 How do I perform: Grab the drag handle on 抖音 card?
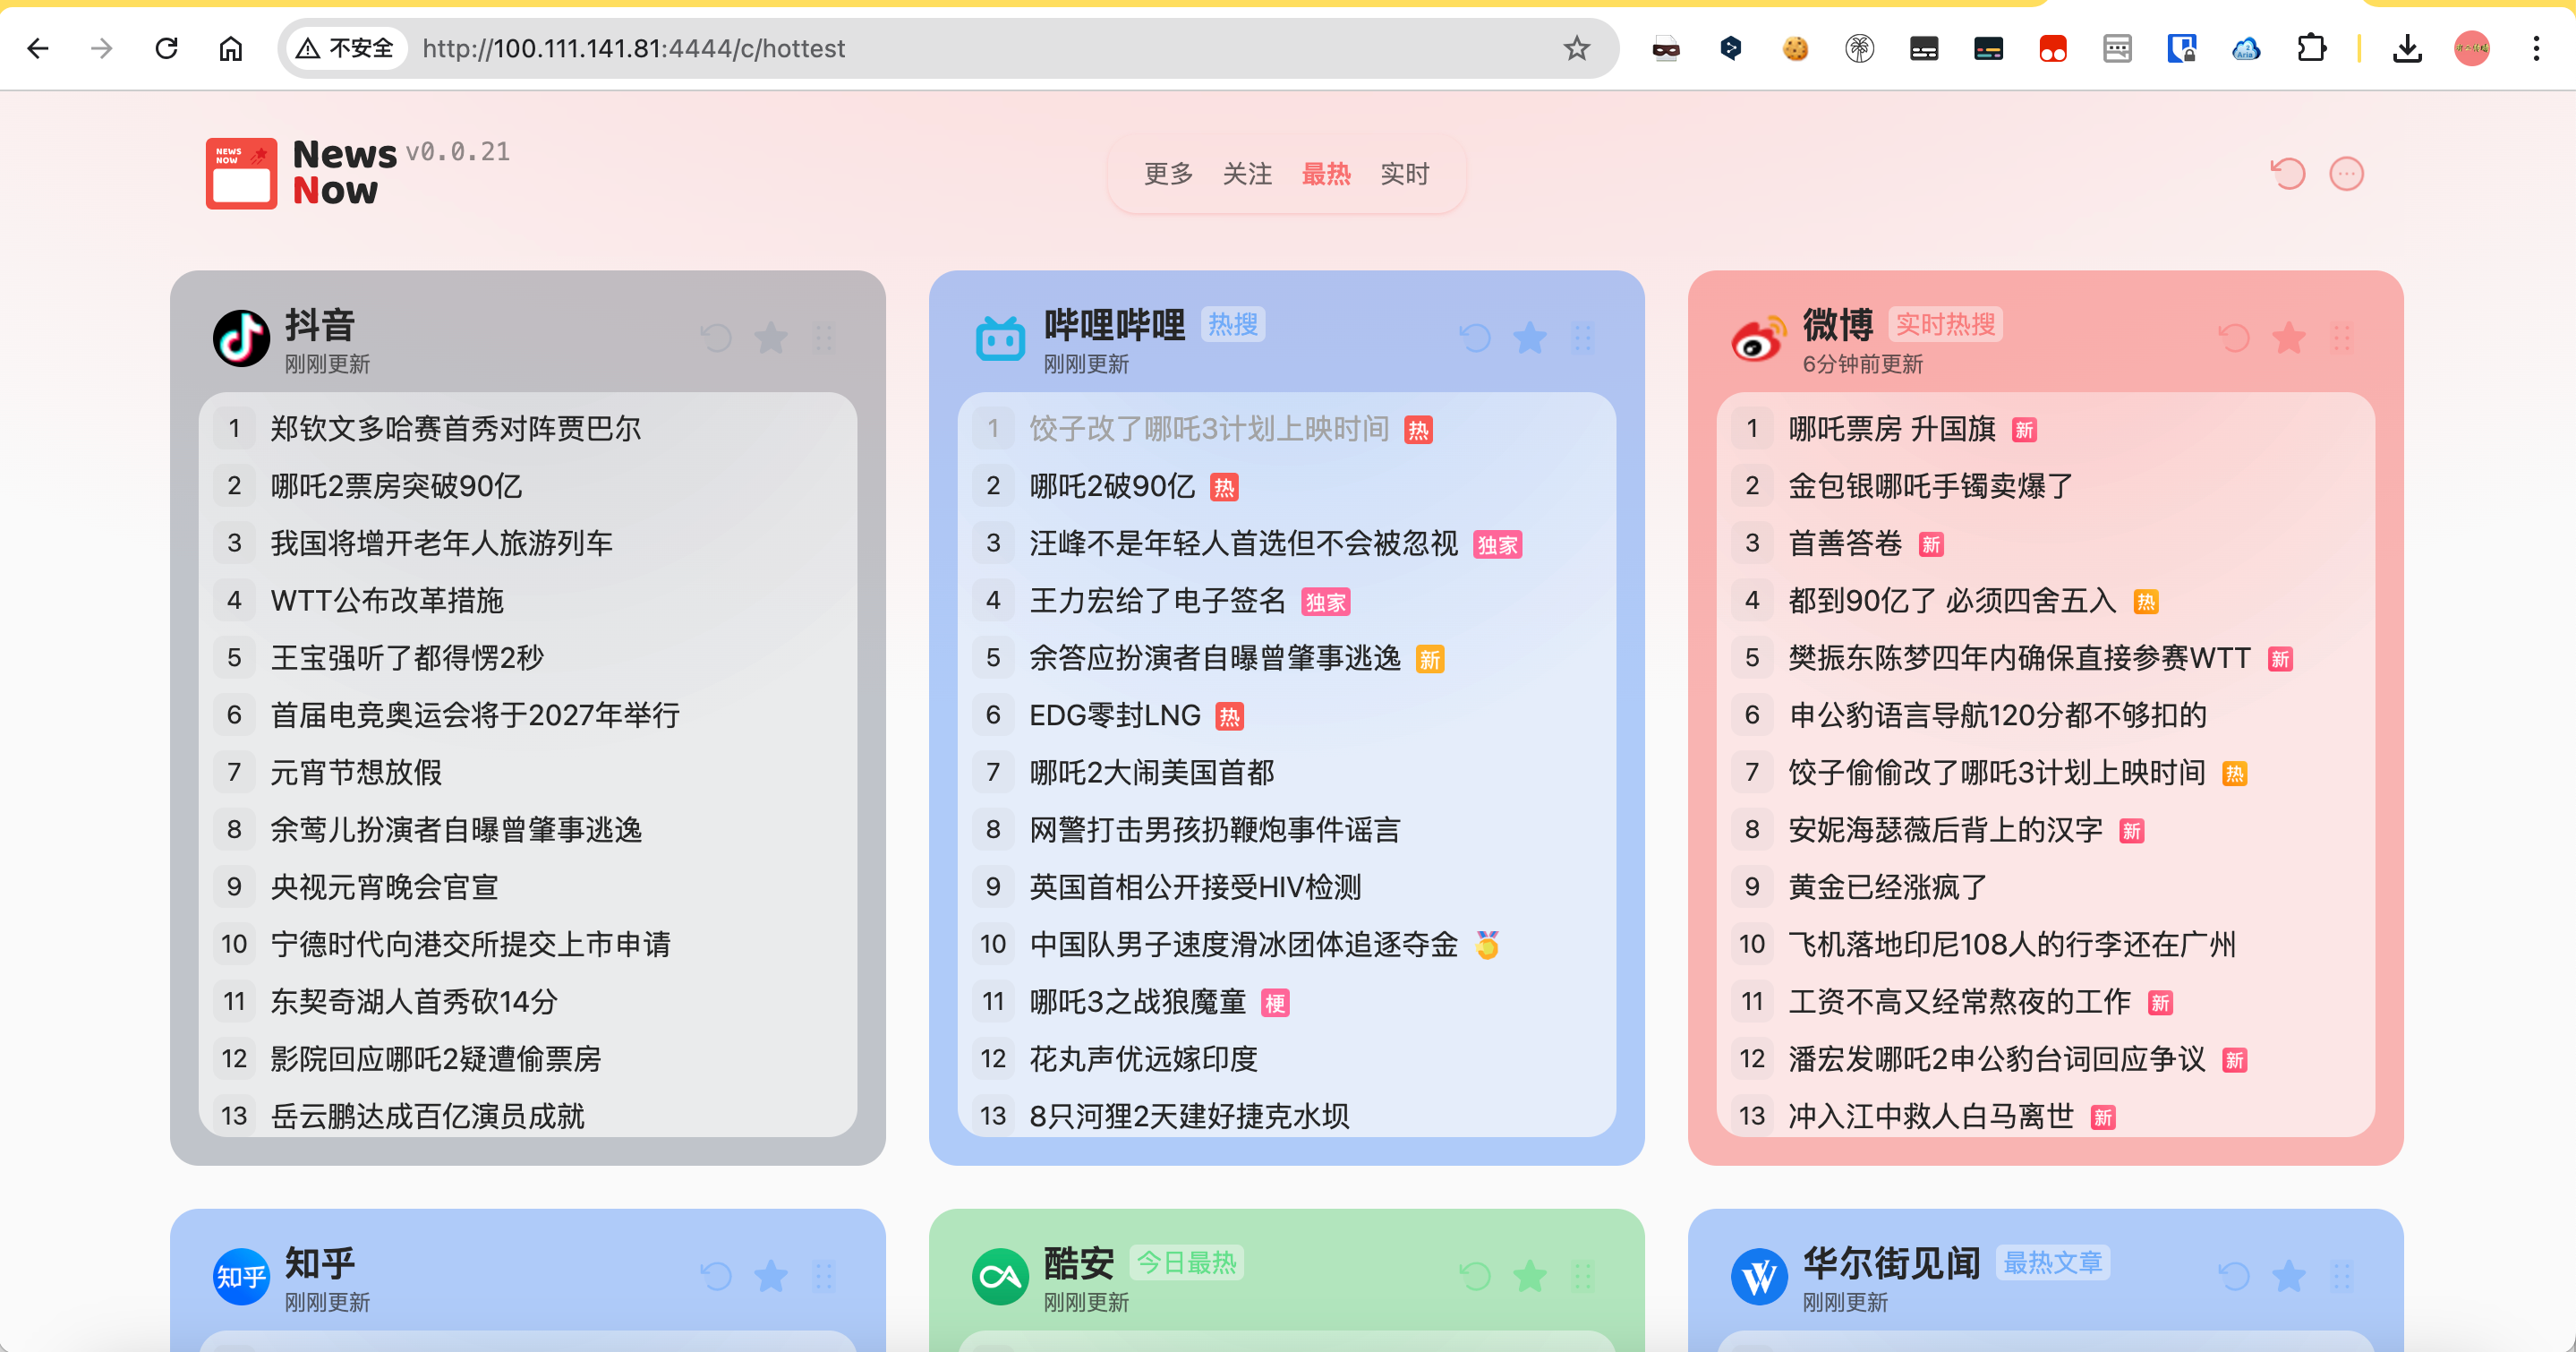(824, 338)
